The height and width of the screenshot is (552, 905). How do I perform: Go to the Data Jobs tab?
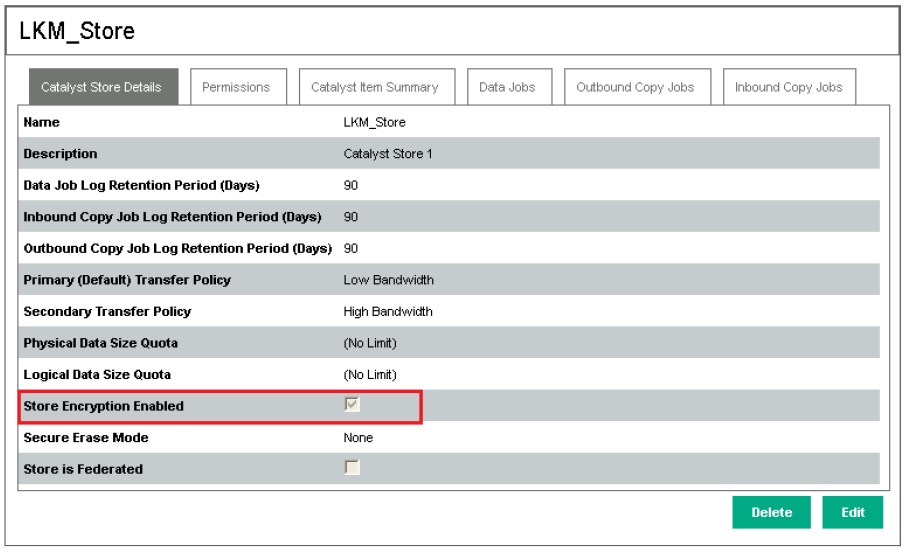[510, 87]
